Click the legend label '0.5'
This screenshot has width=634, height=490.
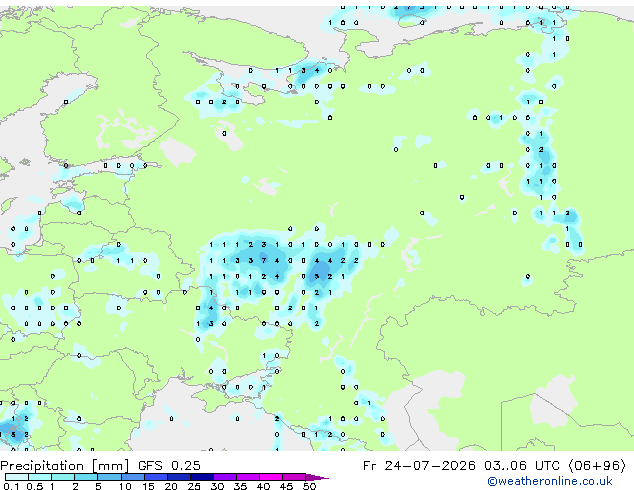pyautogui.click(x=35, y=486)
